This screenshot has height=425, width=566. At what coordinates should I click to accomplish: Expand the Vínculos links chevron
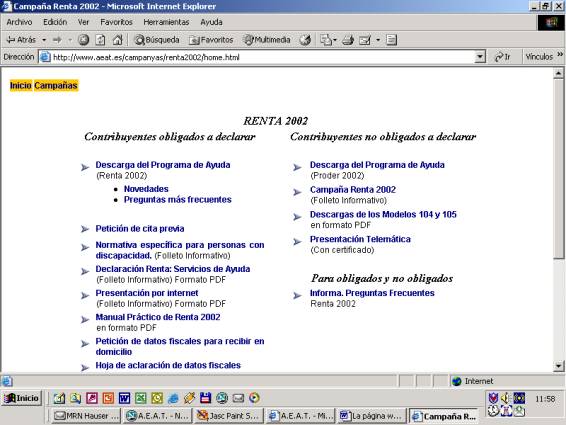(560, 55)
